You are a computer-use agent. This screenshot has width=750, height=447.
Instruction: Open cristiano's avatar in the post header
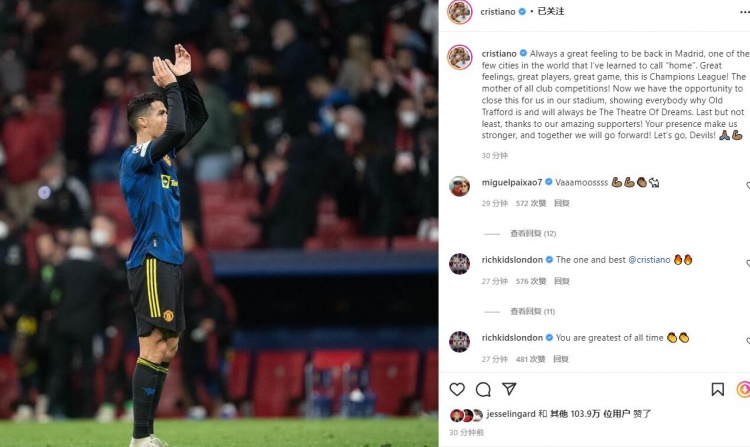[x=460, y=11]
